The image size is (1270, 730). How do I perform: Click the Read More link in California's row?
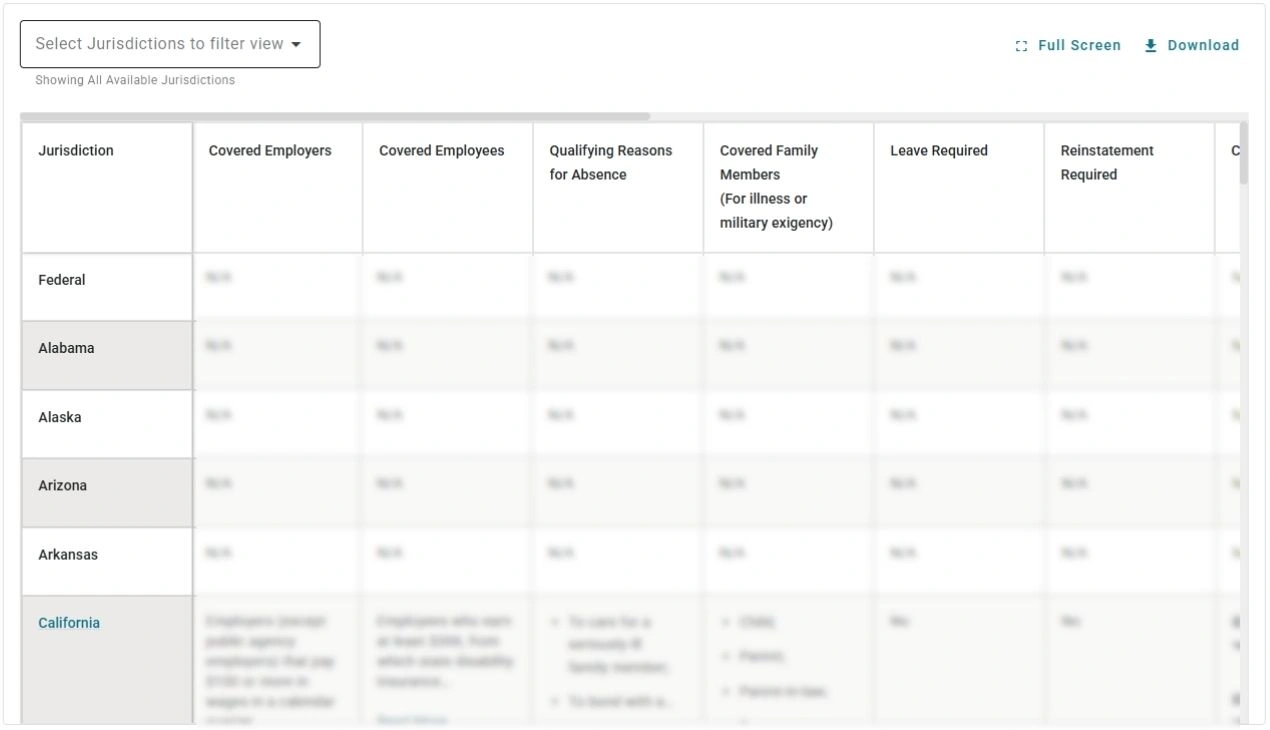pos(412,720)
